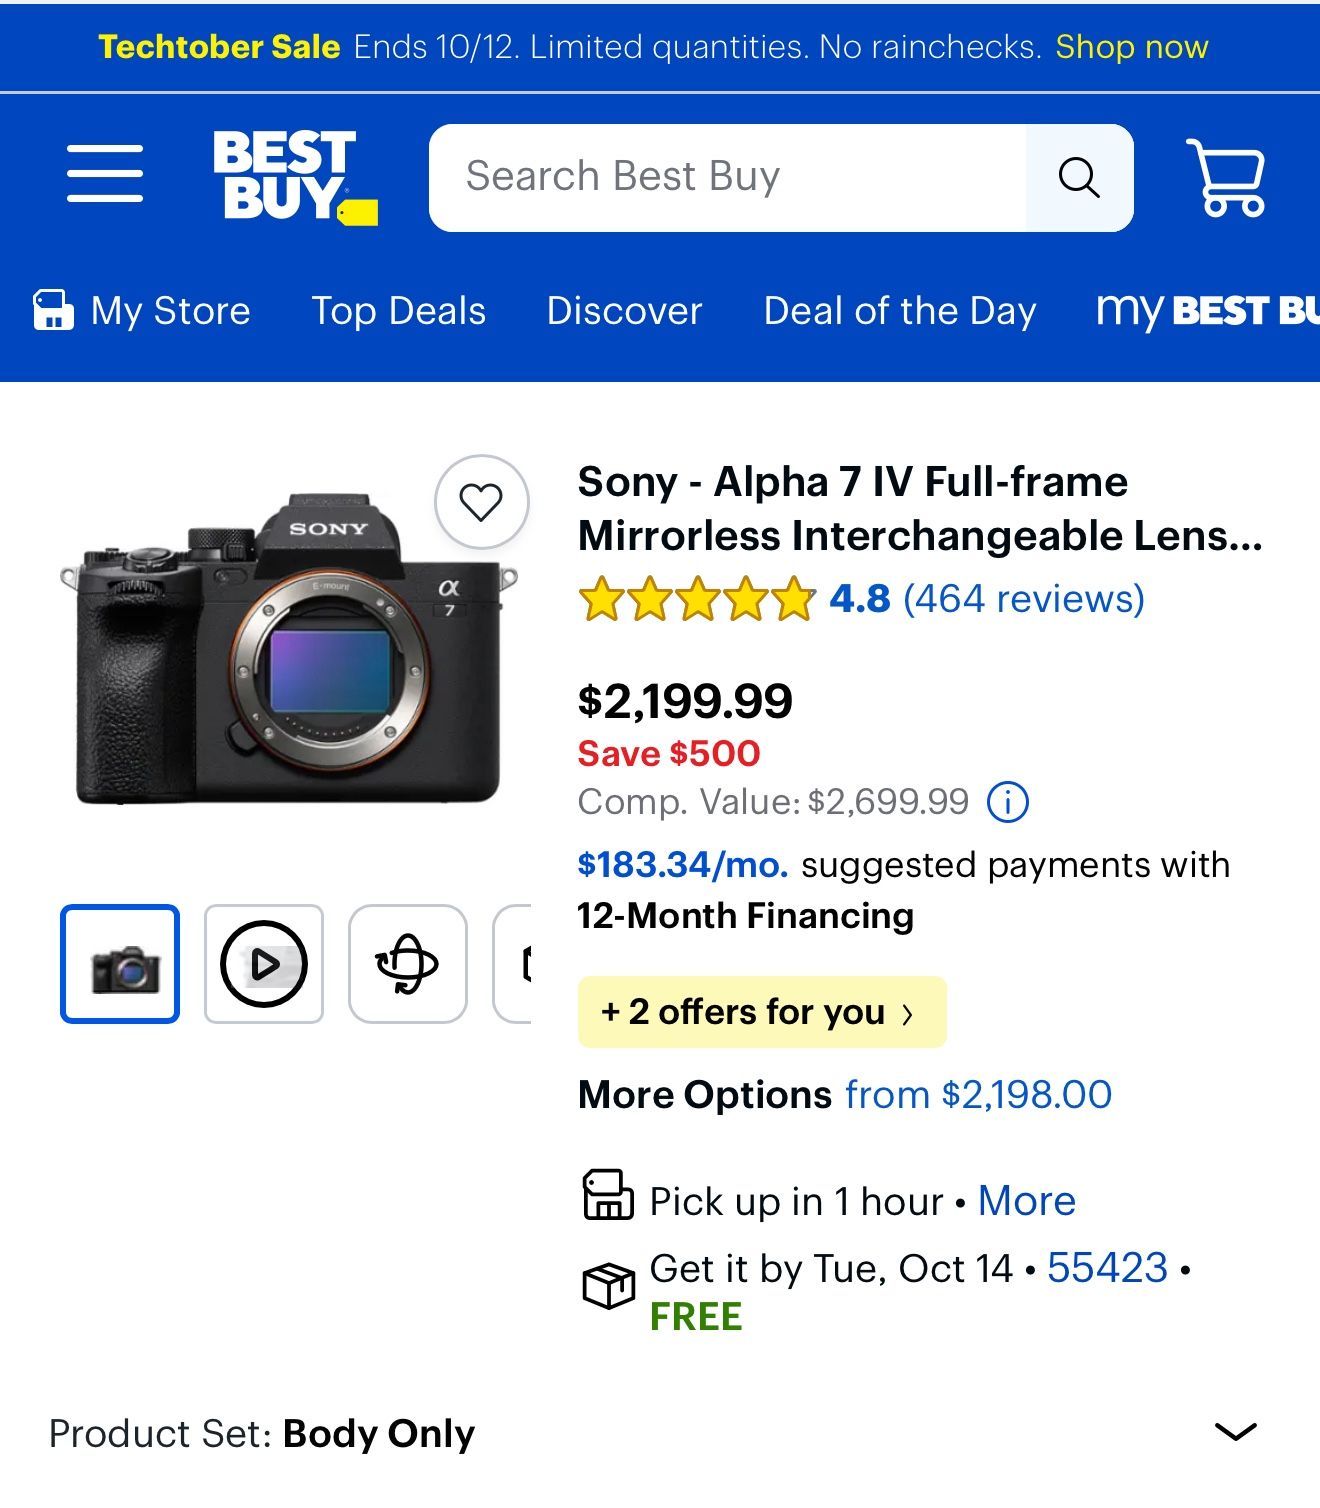1320x1508 pixels.
Task: Play the product video thumbnail
Action: click(x=264, y=964)
